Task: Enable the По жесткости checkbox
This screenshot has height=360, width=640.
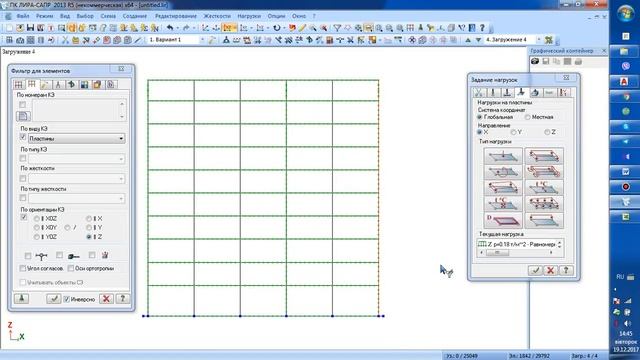Action: pyautogui.click(x=23, y=178)
